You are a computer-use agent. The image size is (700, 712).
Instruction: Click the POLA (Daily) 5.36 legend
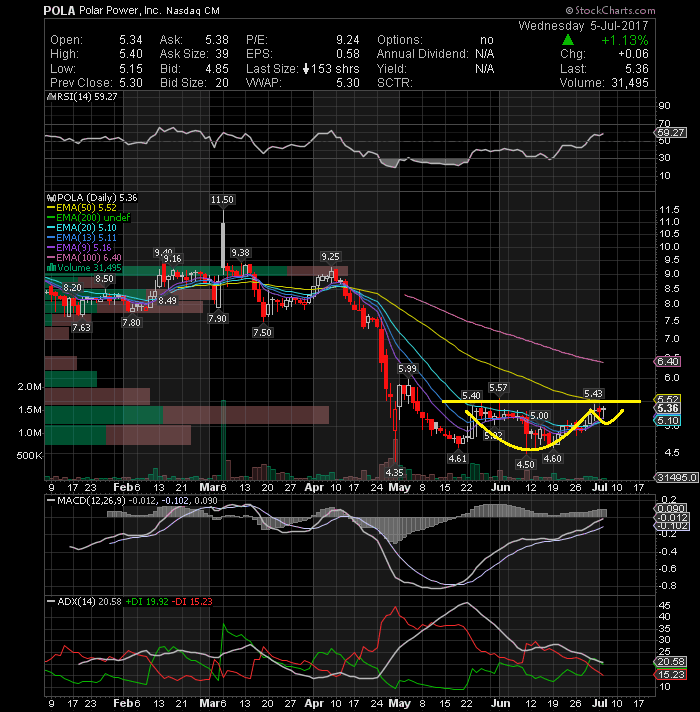pyautogui.click(x=92, y=198)
